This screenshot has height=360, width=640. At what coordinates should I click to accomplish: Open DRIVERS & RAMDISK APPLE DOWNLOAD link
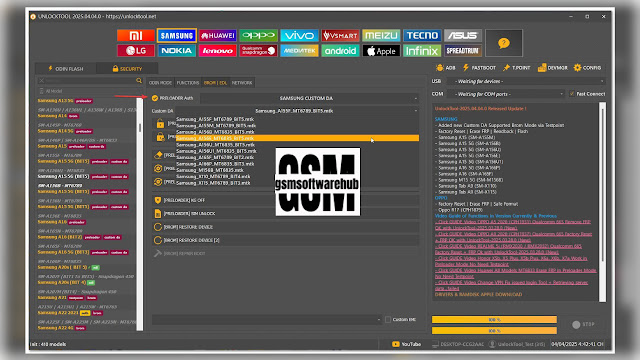click(x=478, y=294)
